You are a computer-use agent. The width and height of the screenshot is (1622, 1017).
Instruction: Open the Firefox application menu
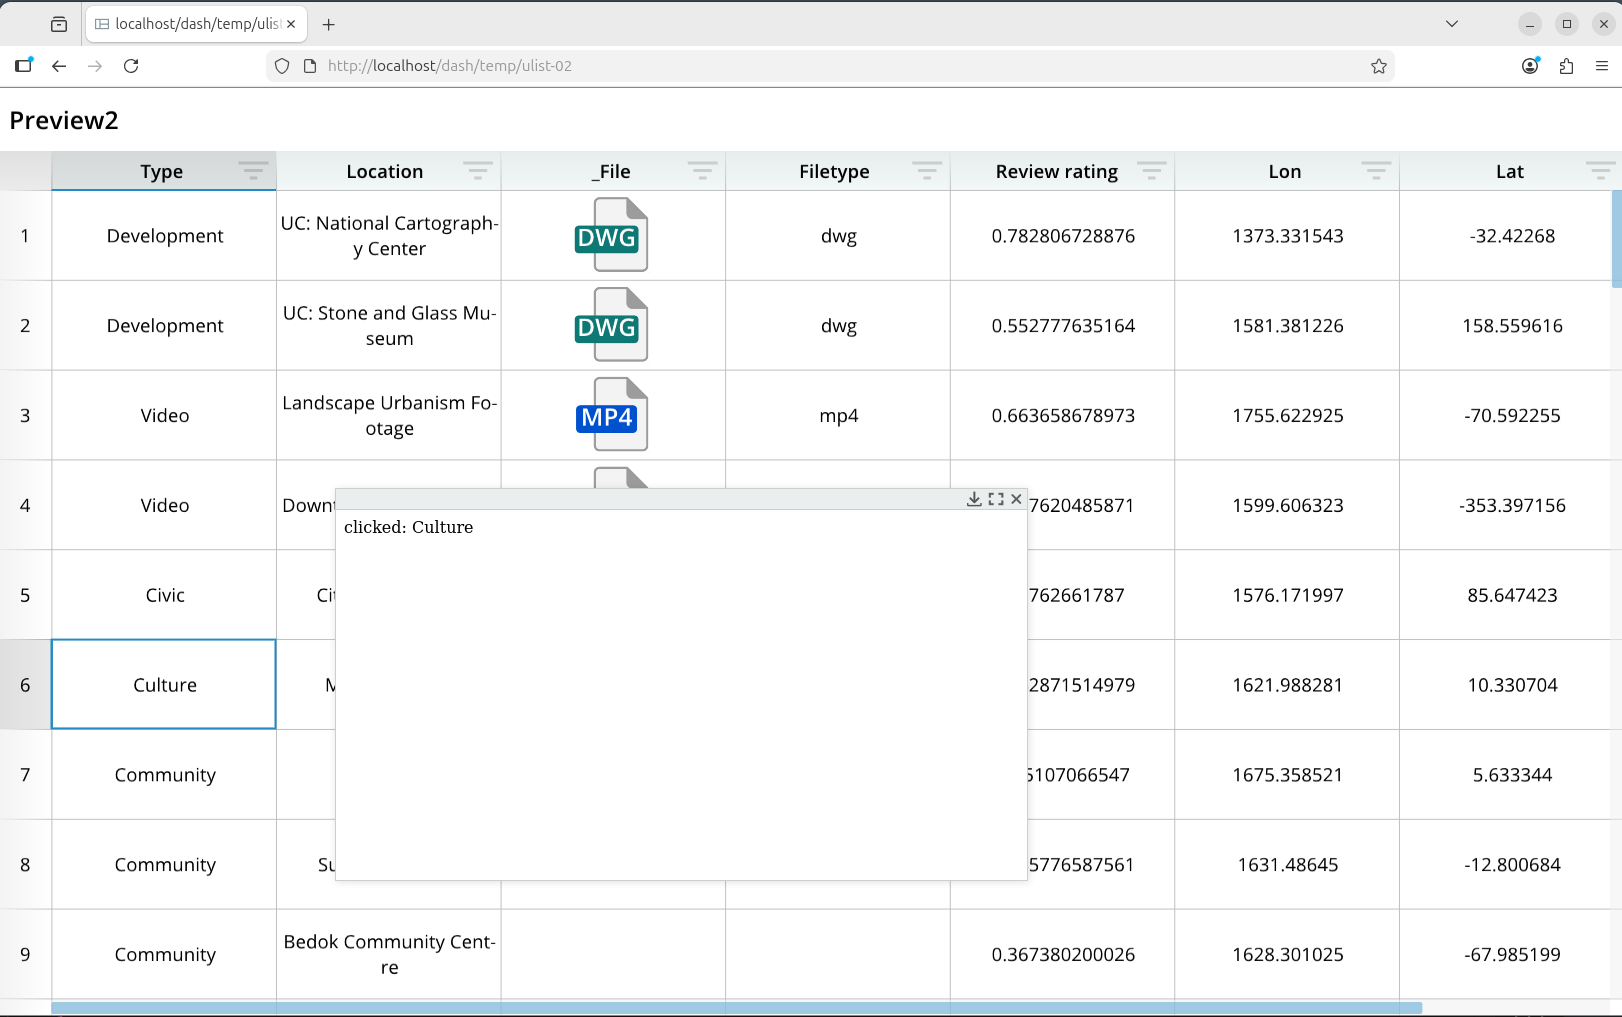pyautogui.click(x=1602, y=66)
